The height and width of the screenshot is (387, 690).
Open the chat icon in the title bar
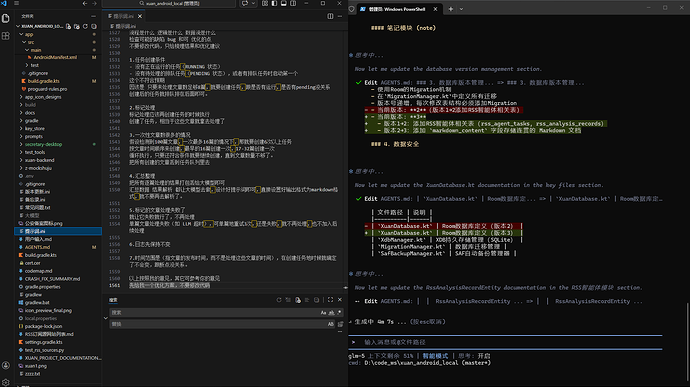(245, 4)
